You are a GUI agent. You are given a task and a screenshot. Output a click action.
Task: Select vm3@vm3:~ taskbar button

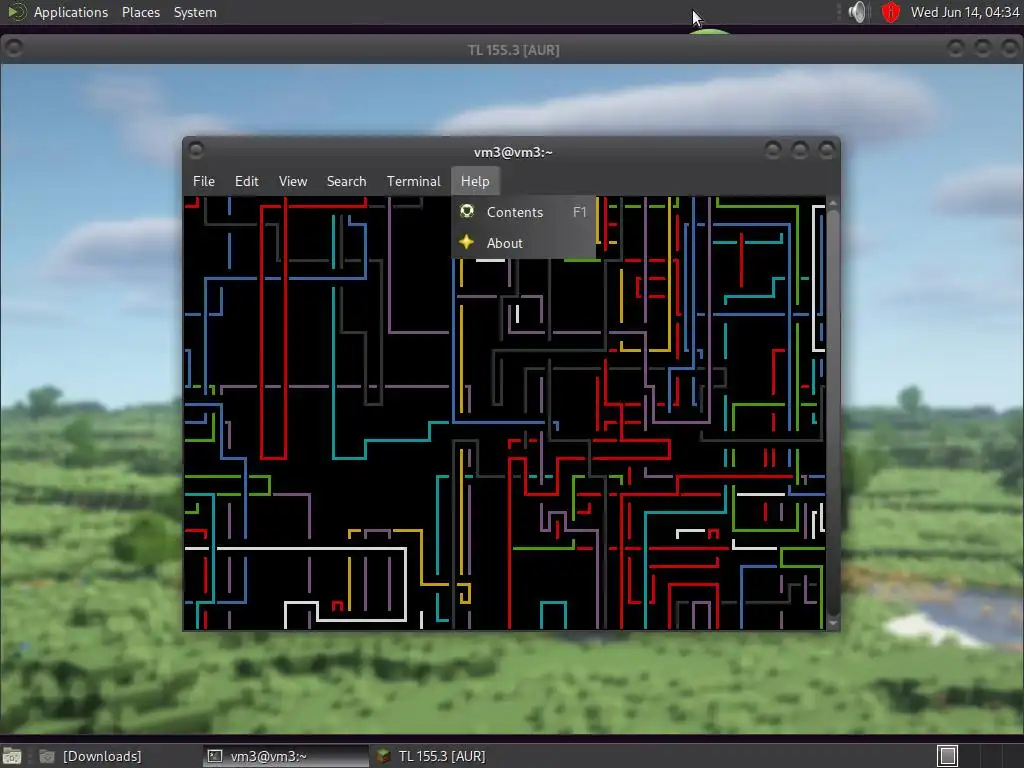click(285, 756)
